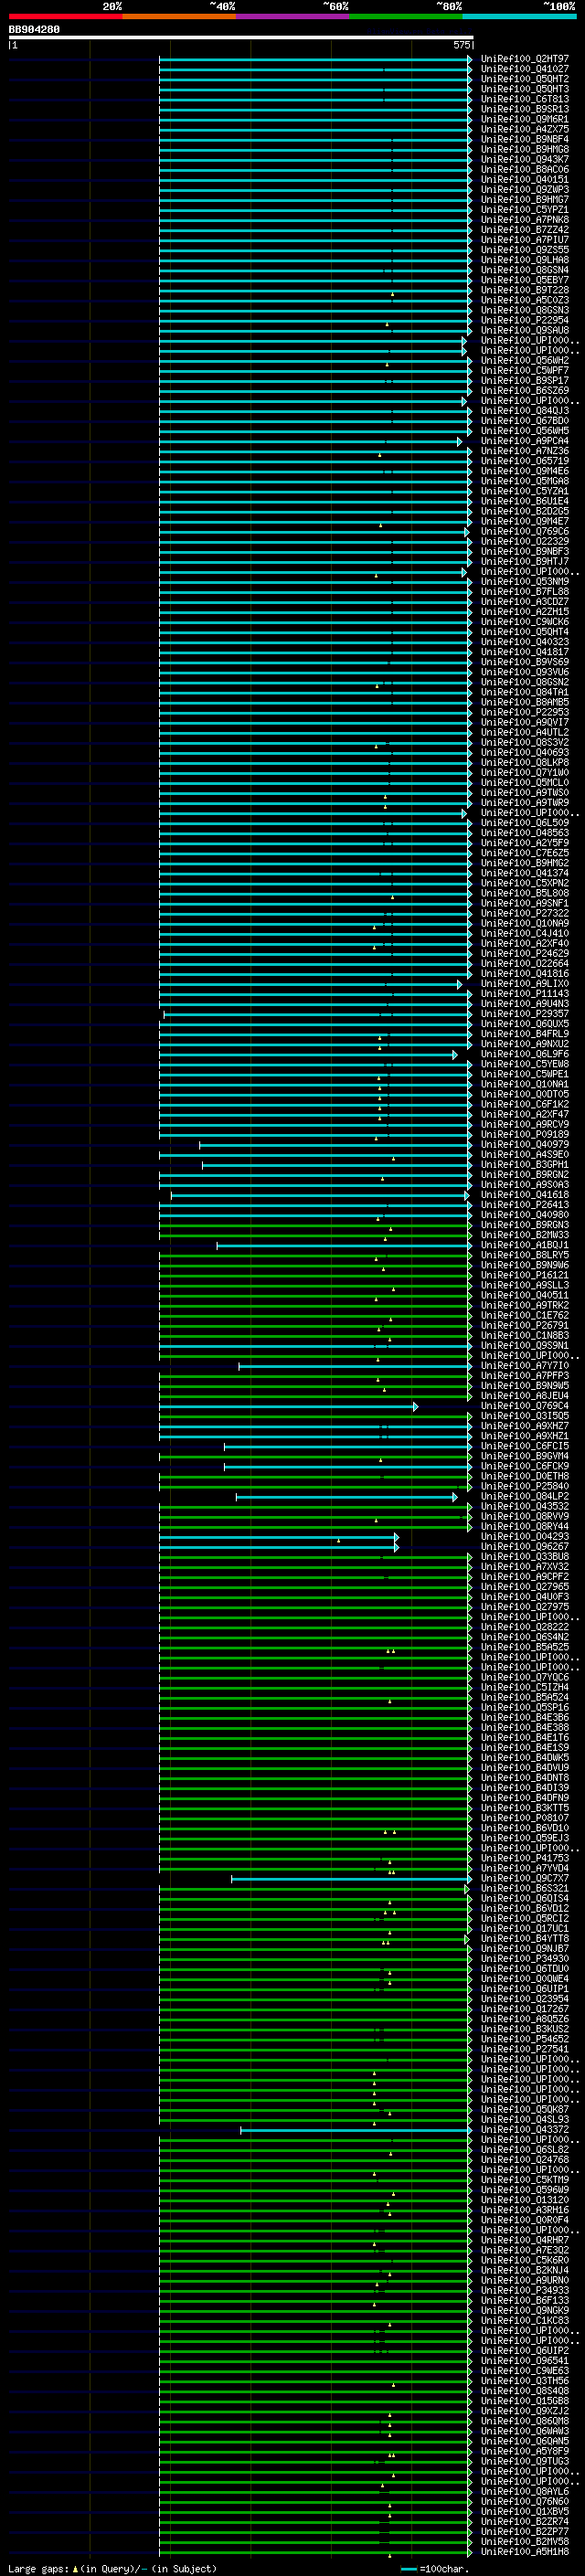The width and height of the screenshot is (585, 2576).
Task: Select hit label UniRef100_B9SR13
Action: [525, 109]
